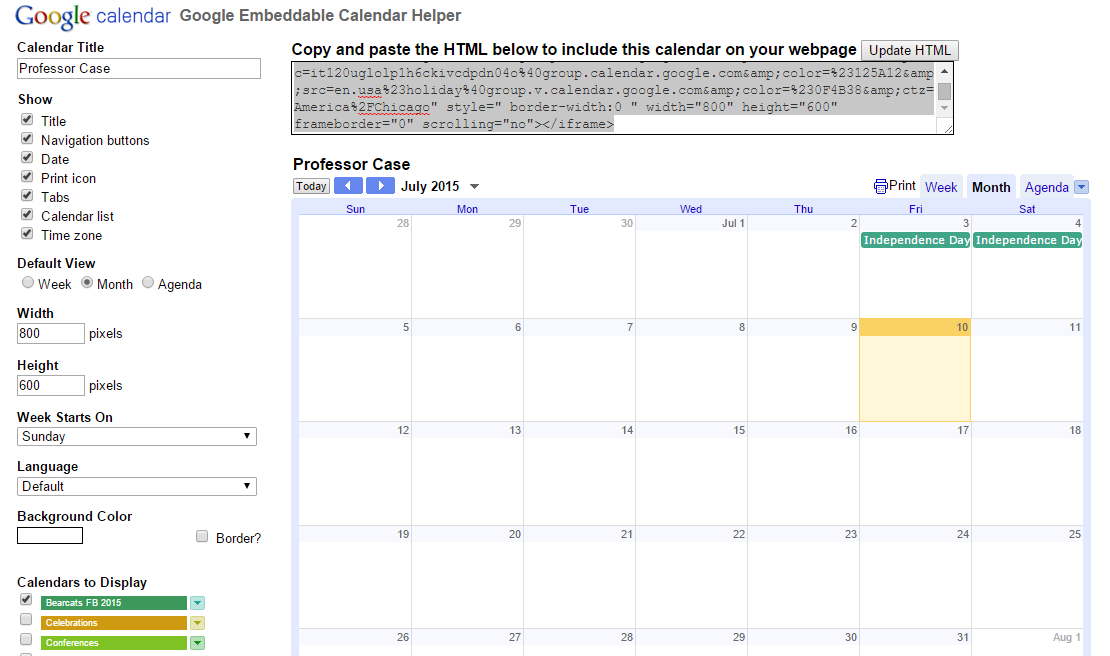Go to previous month with left arrow

[348, 186]
